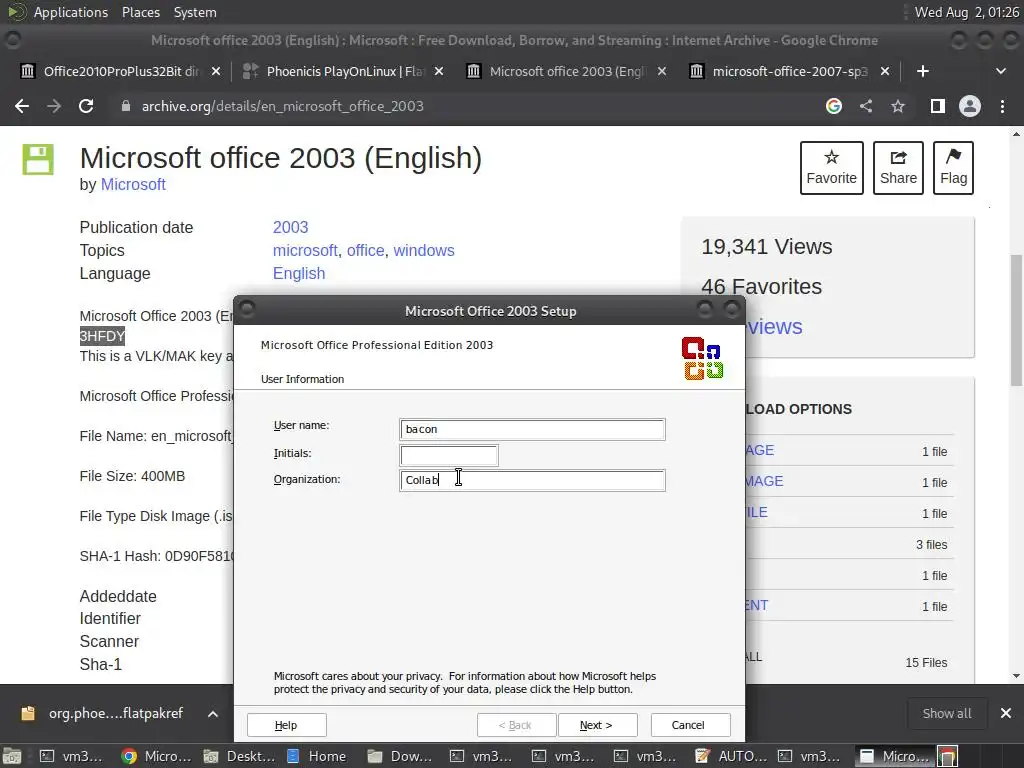Click Show all downloads
The height and width of the screenshot is (768, 1024).
(946, 714)
